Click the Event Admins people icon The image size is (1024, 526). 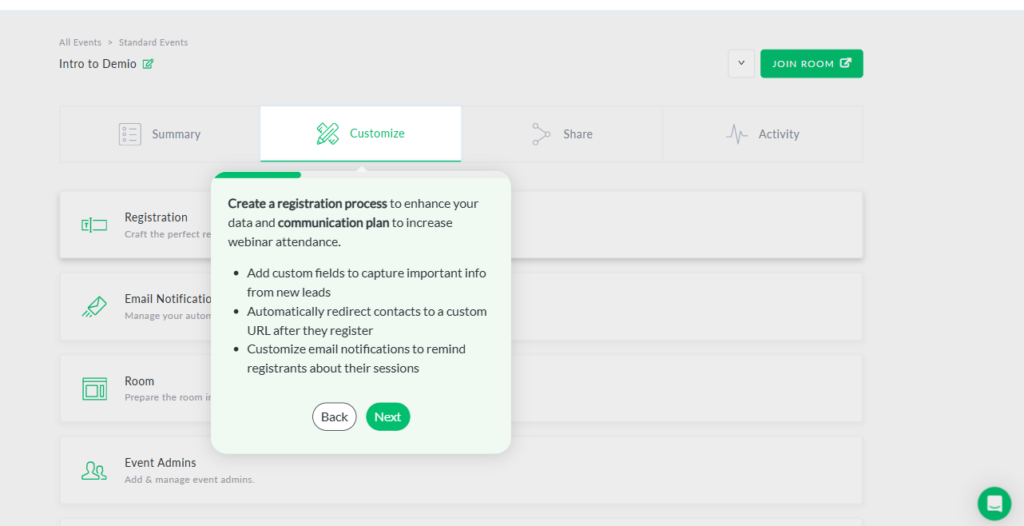pos(94,470)
